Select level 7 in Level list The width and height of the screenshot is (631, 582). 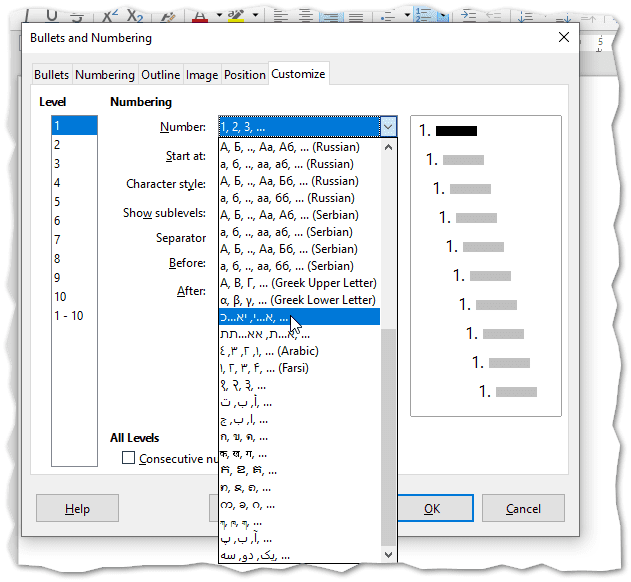tap(74, 240)
